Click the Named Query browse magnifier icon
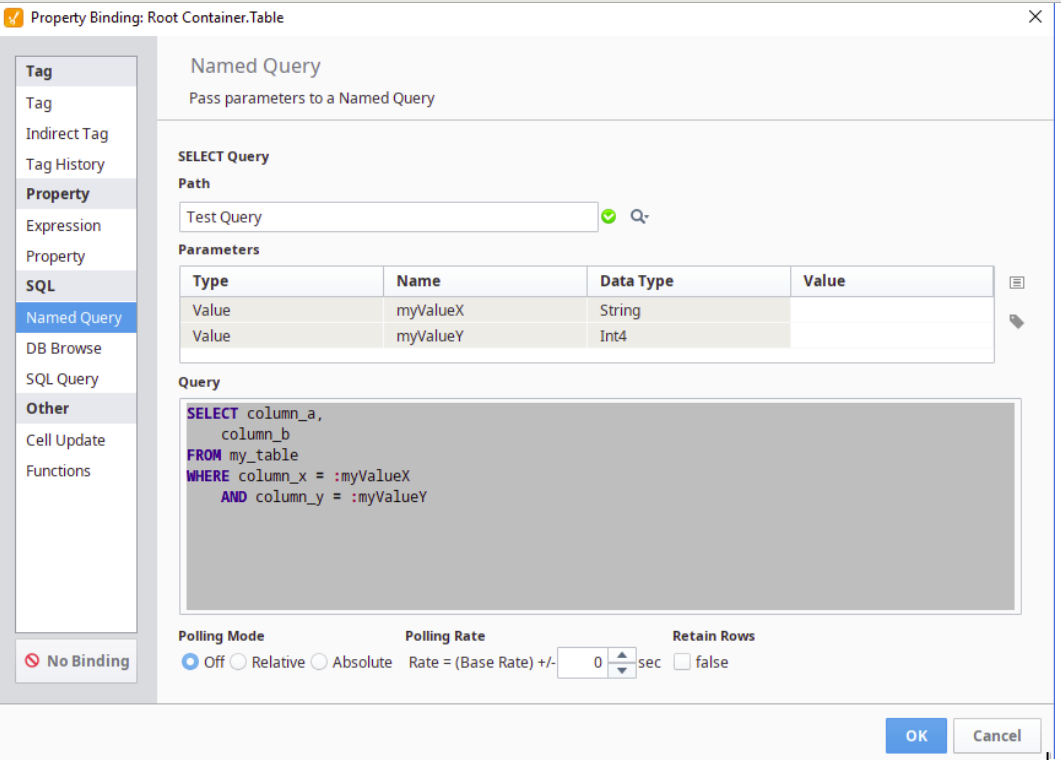 pyautogui.click(x=639, y=216)
